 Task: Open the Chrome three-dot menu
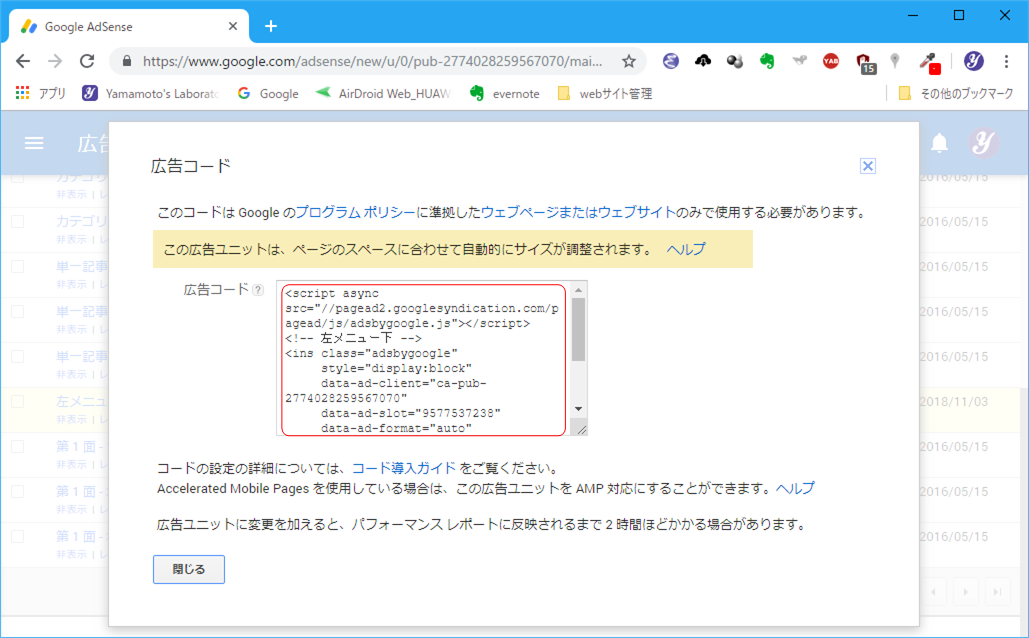coord(1006,61)
